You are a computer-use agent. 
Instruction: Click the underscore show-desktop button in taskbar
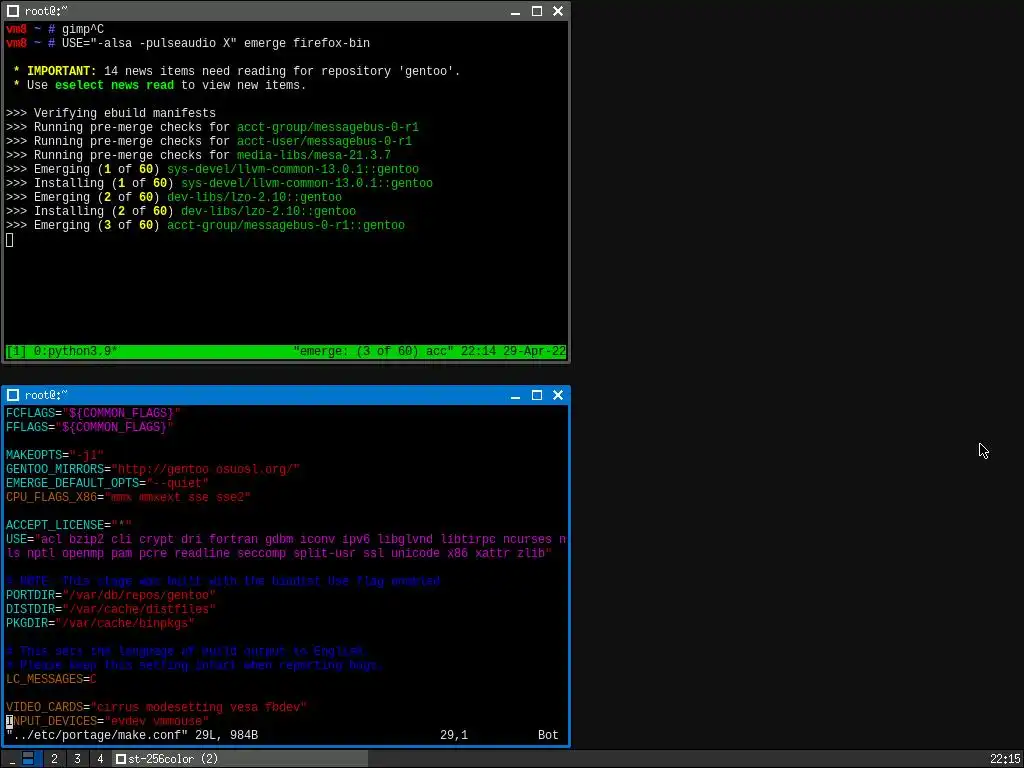coord(12,759)
